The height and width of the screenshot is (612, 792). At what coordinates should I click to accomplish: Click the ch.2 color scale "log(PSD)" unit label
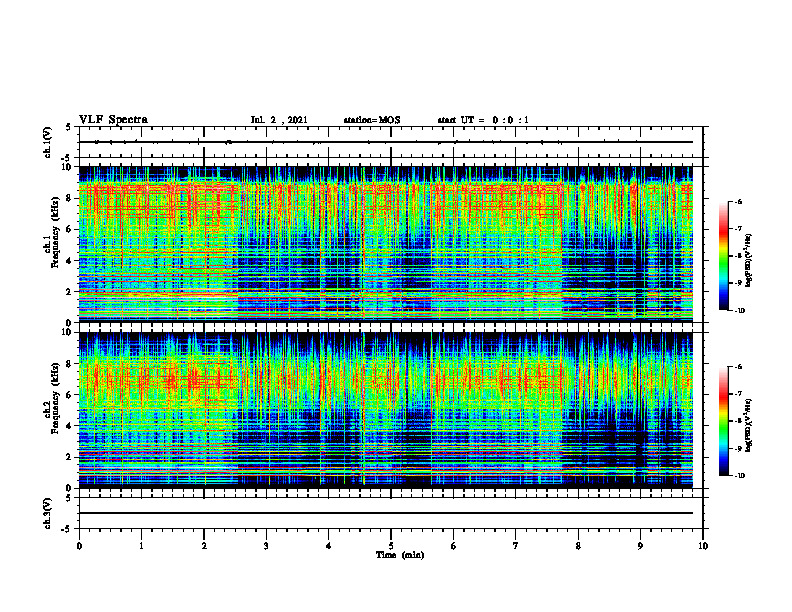[x=749, y=426]
